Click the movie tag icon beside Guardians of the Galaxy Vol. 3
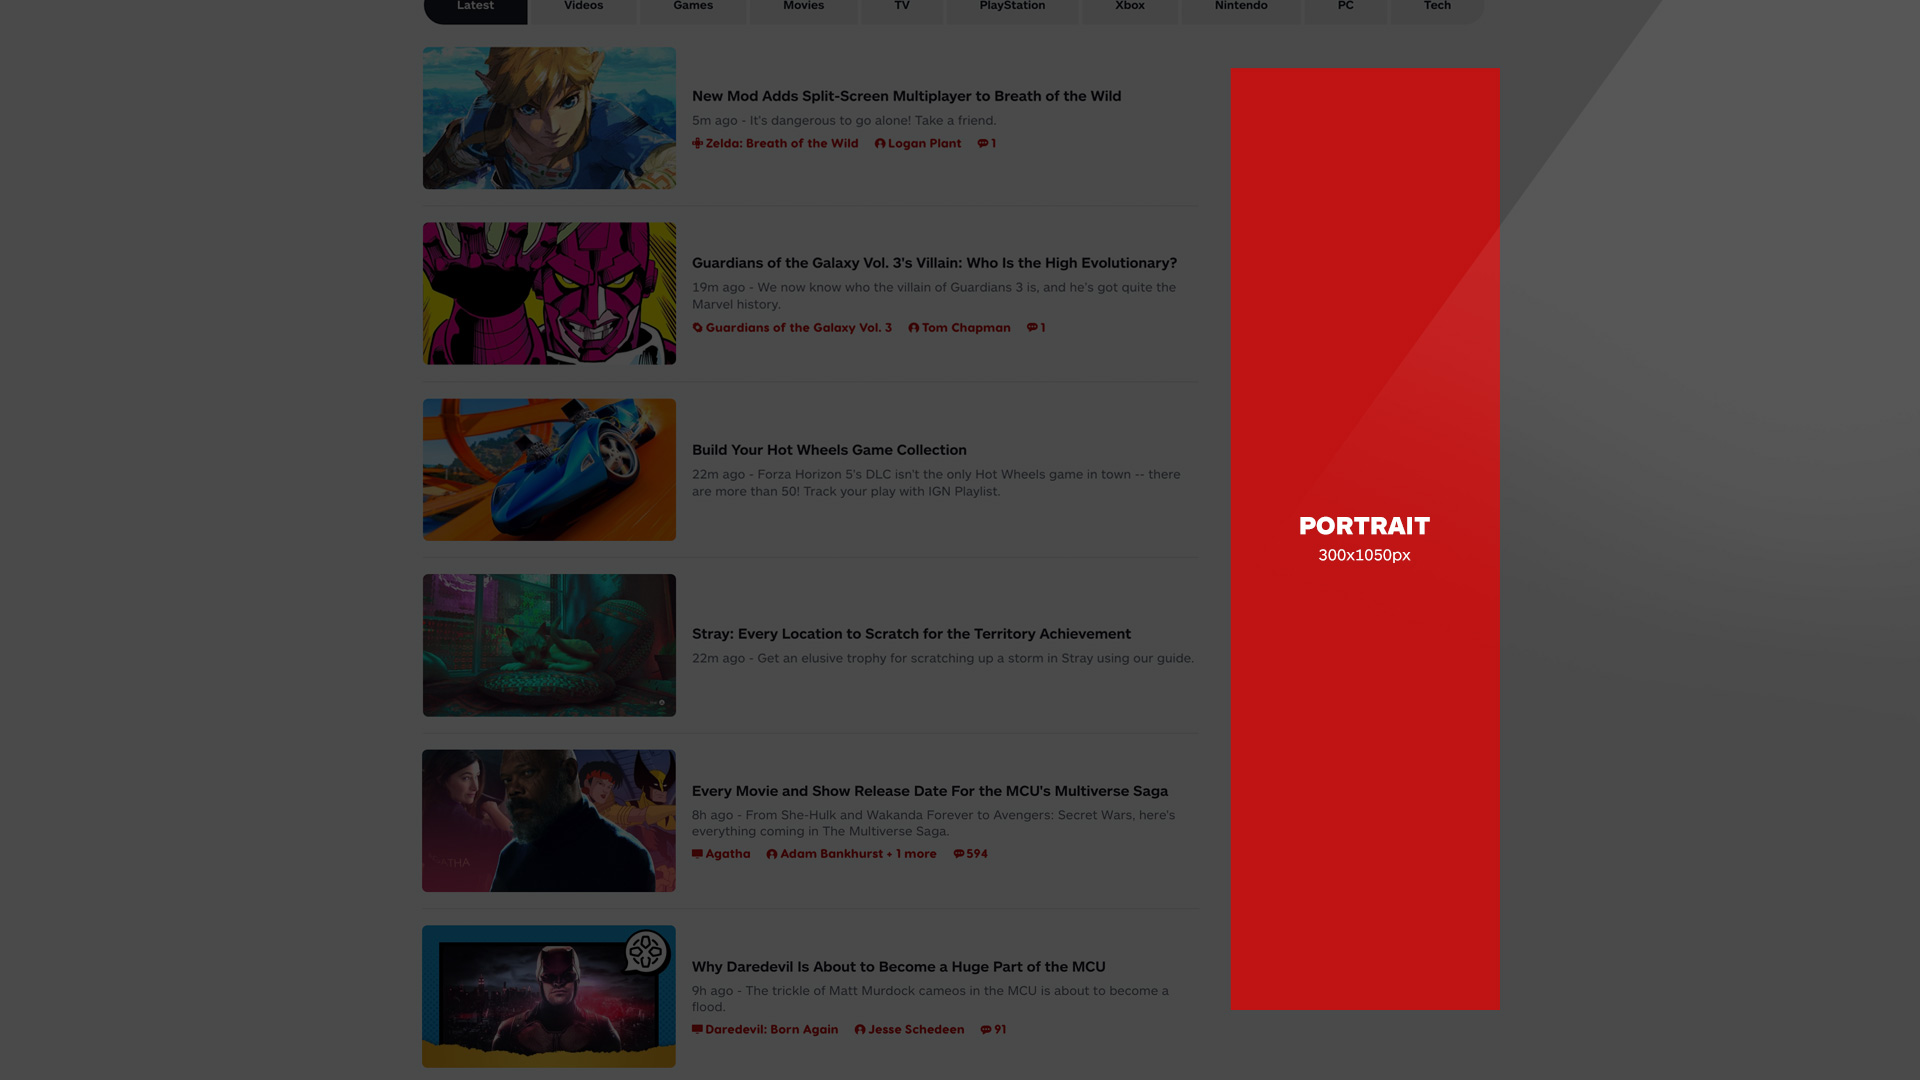1920x1080 pixels. (698, 327)
